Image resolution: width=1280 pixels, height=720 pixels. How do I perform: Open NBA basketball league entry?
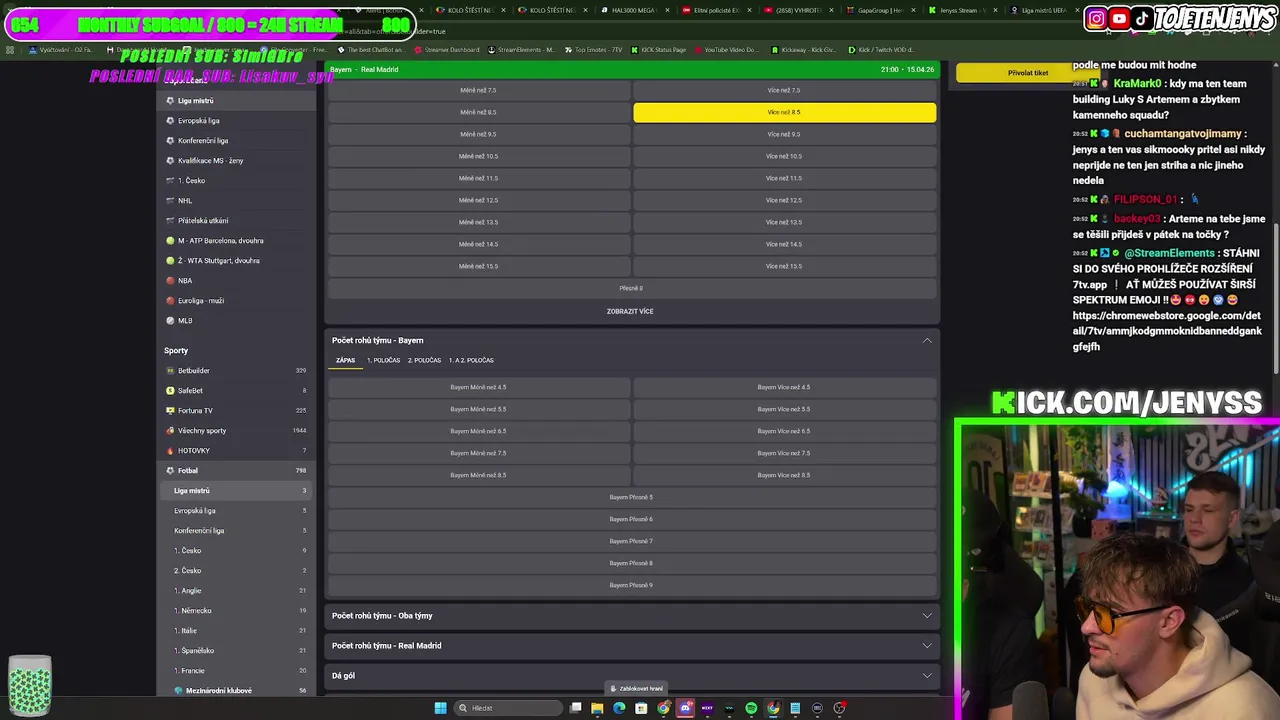(237, 281)
